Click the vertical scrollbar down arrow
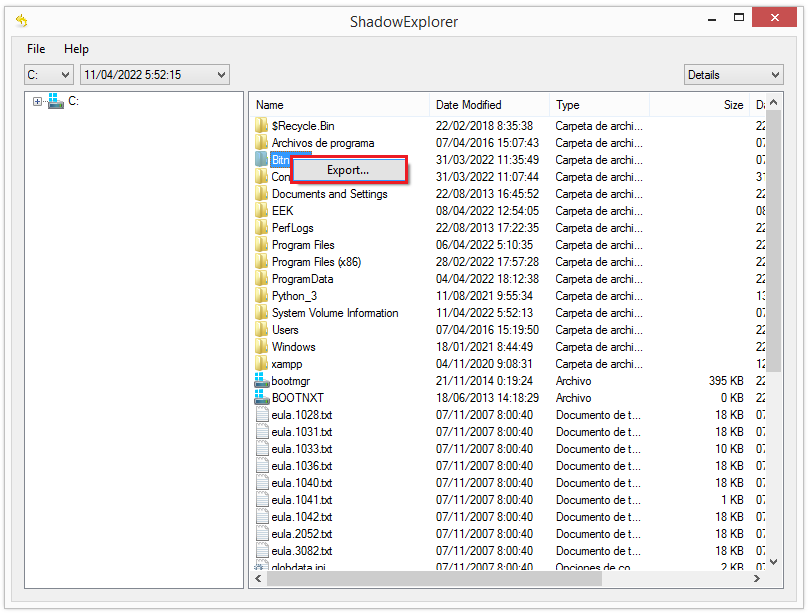The image size is (809, 614). (774, 562)
